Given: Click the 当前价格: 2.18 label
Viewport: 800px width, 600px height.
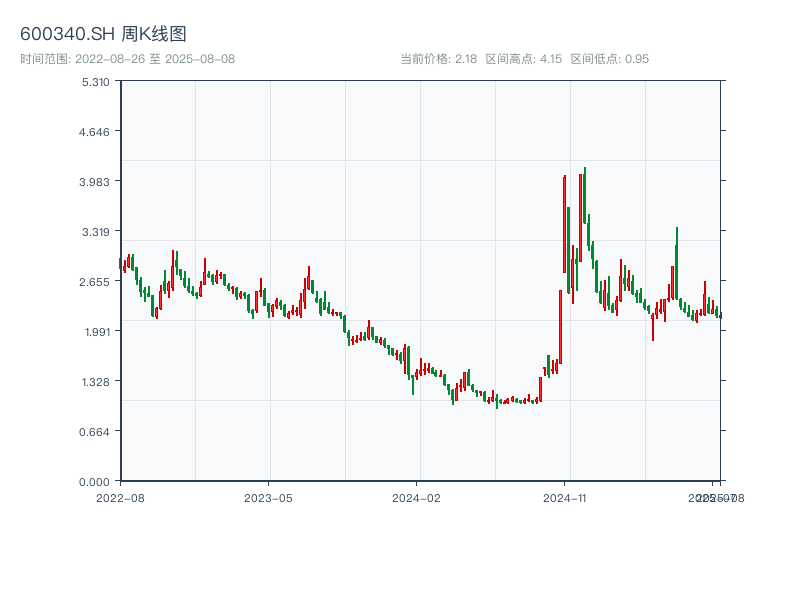Looking at the screenshot, I should pyautogui.click(x=438, y=59).
